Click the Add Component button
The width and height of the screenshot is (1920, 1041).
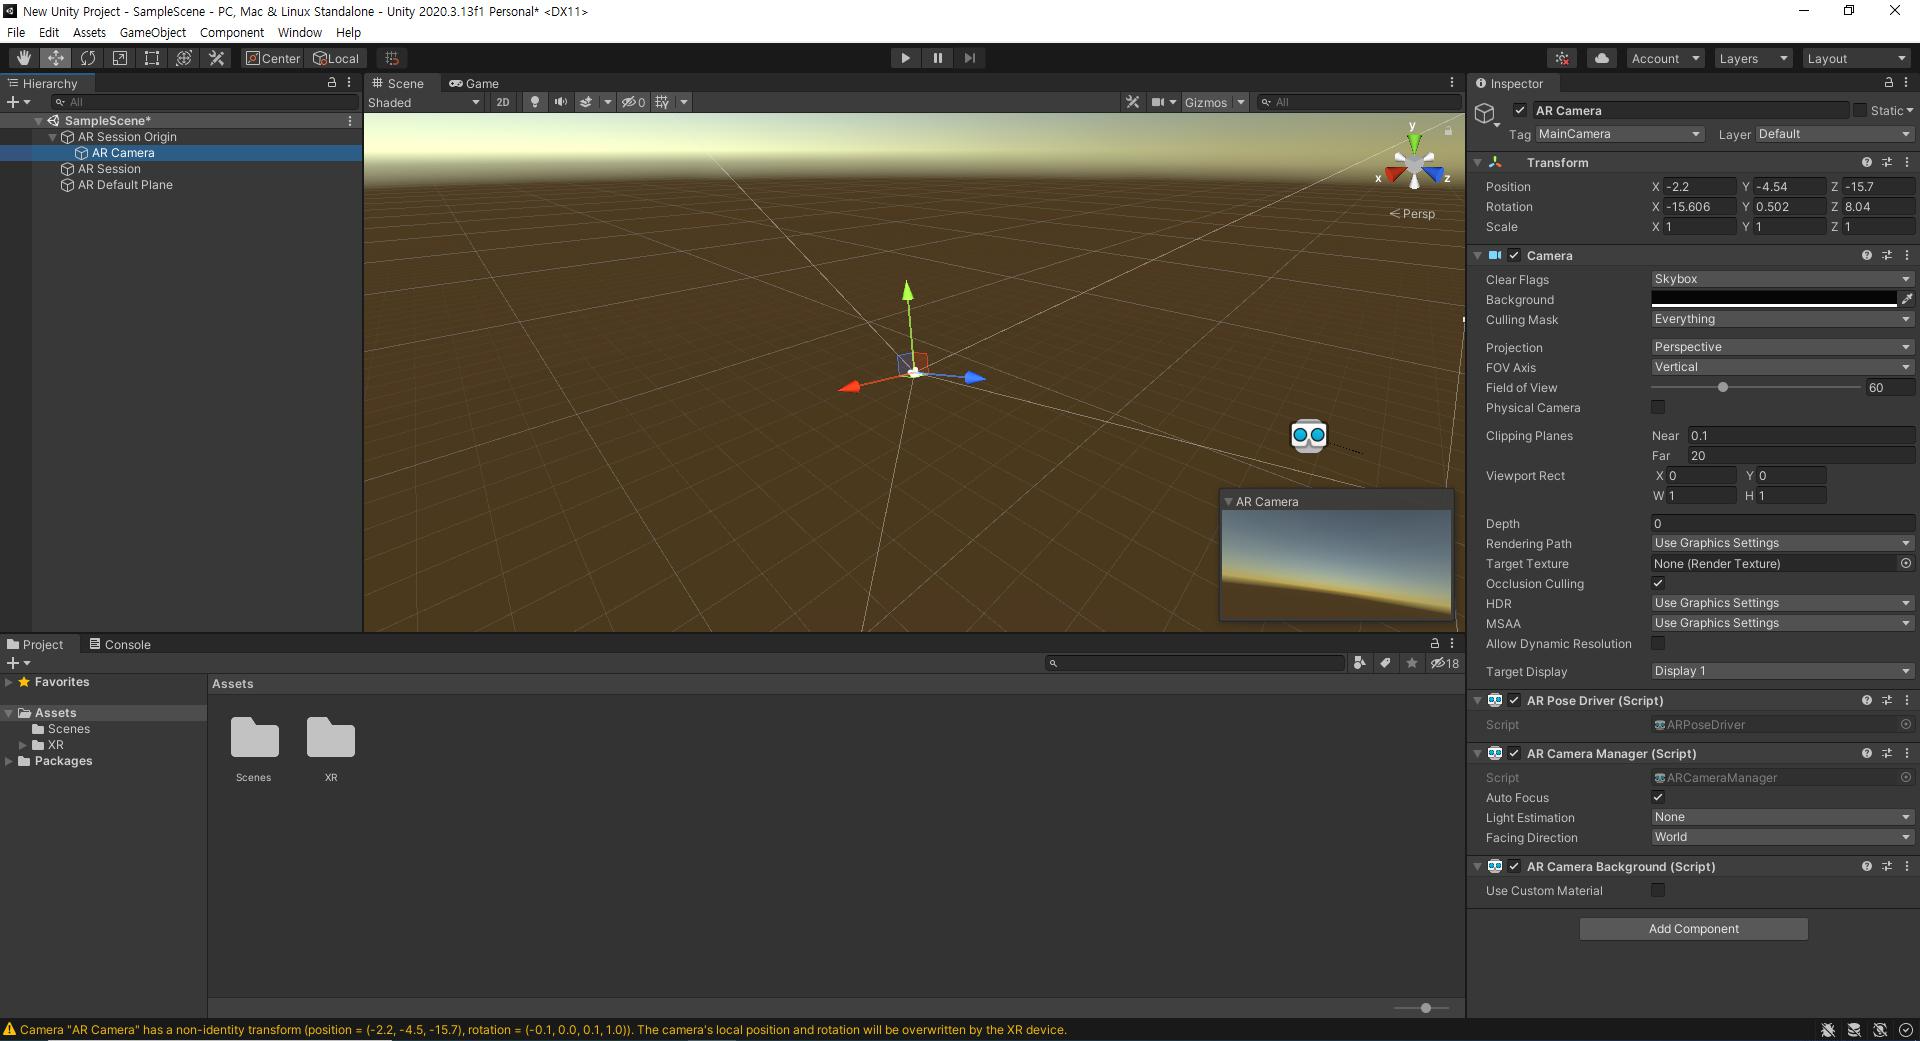click(1693, 929)
